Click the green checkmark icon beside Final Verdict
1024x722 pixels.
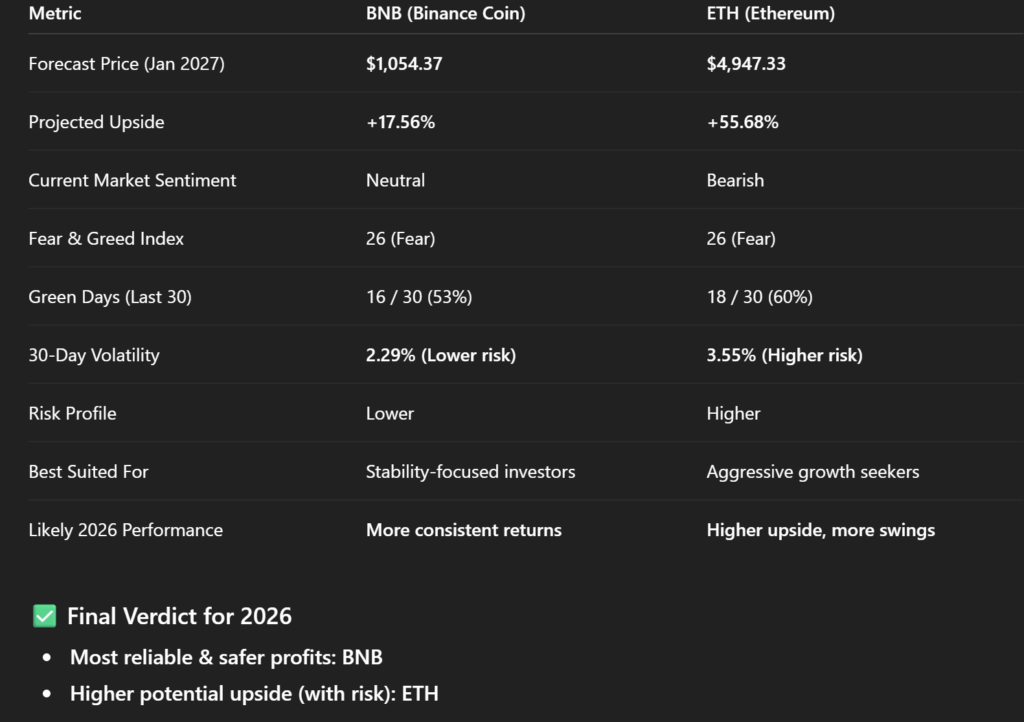click(44, 616)
